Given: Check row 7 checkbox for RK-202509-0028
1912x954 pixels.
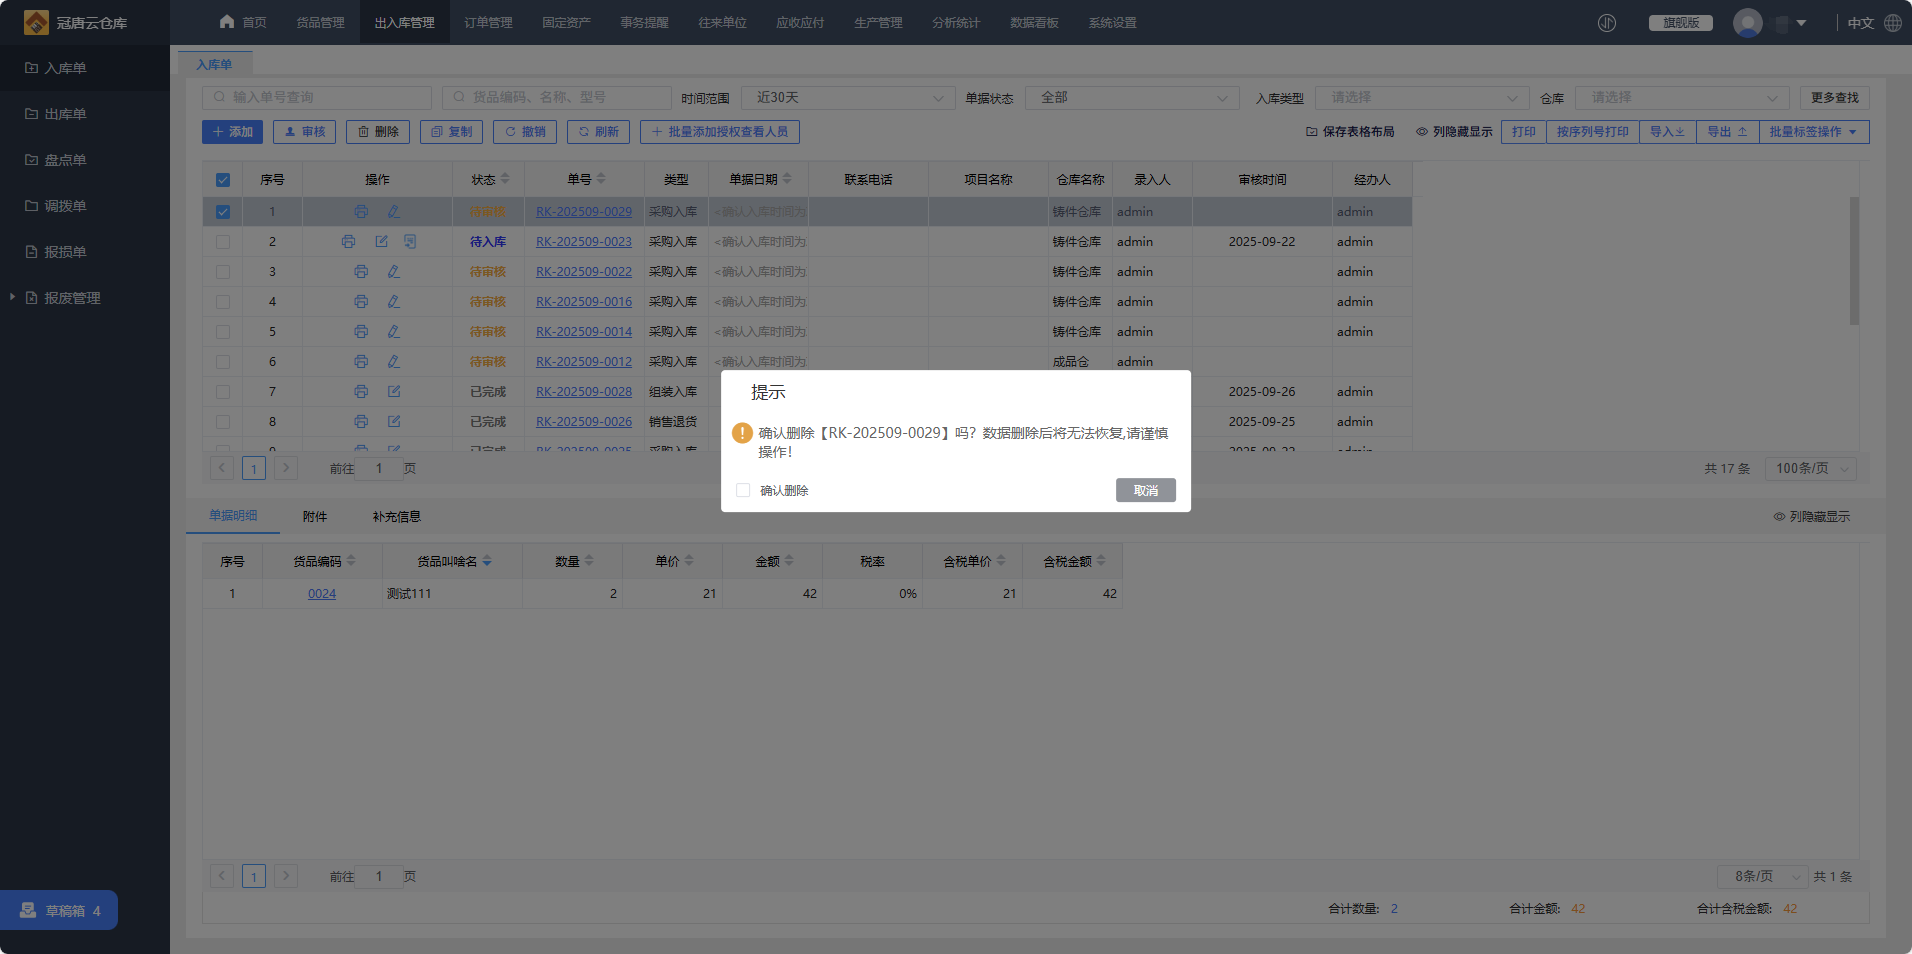Looking at the screenshot, I should [x=223, y=392].
